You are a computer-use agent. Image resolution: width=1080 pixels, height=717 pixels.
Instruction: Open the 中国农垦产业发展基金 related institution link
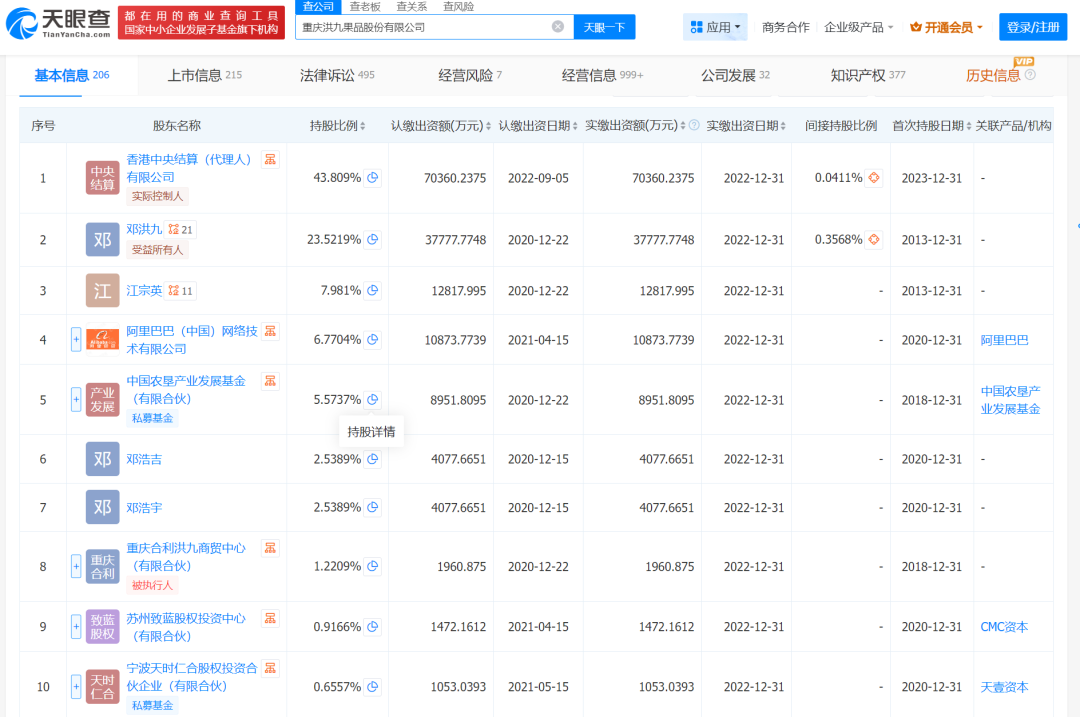(x=1010, y=400)
